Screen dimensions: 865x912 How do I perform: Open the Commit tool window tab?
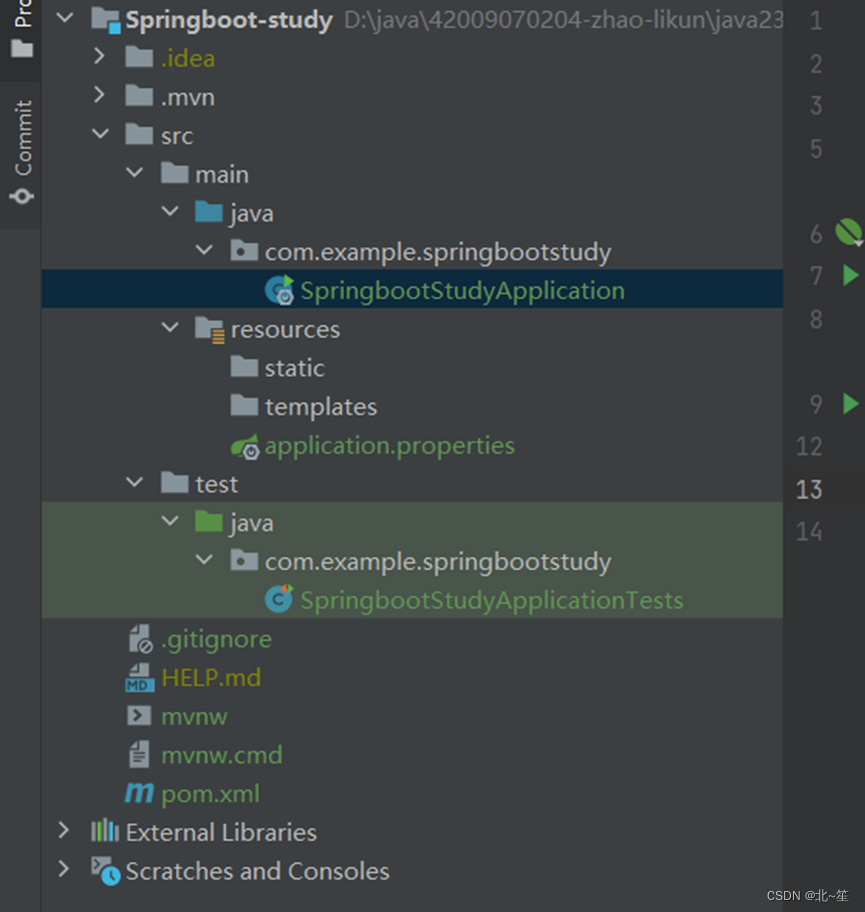point(22,150)
